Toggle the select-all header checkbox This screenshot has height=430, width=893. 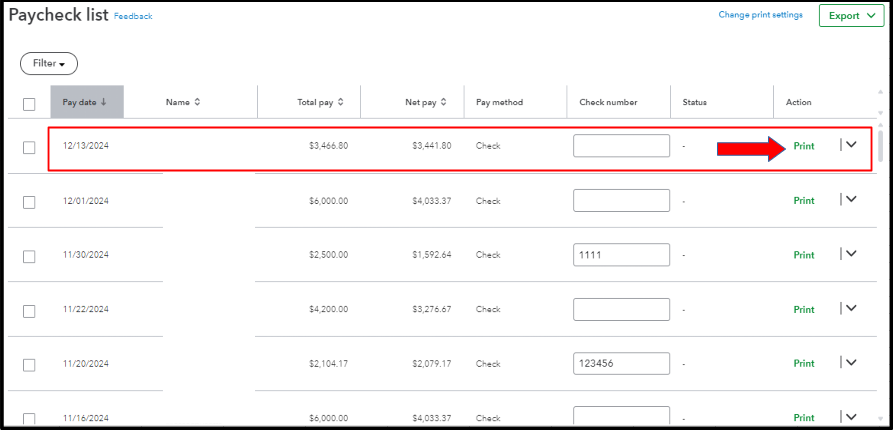pos(29,103)
